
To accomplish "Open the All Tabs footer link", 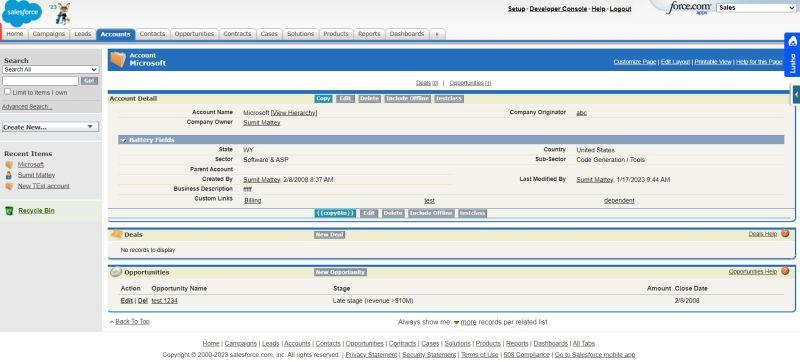I will click(583, 344).
